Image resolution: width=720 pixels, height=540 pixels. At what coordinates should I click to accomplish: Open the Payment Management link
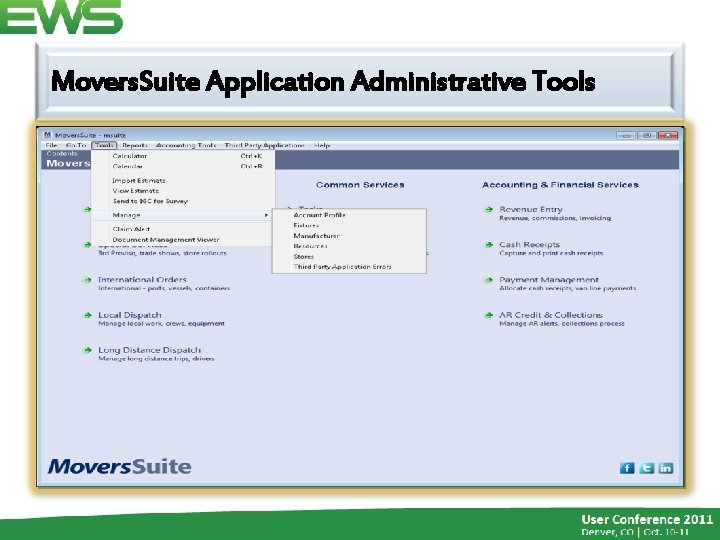tap(549, 280)
